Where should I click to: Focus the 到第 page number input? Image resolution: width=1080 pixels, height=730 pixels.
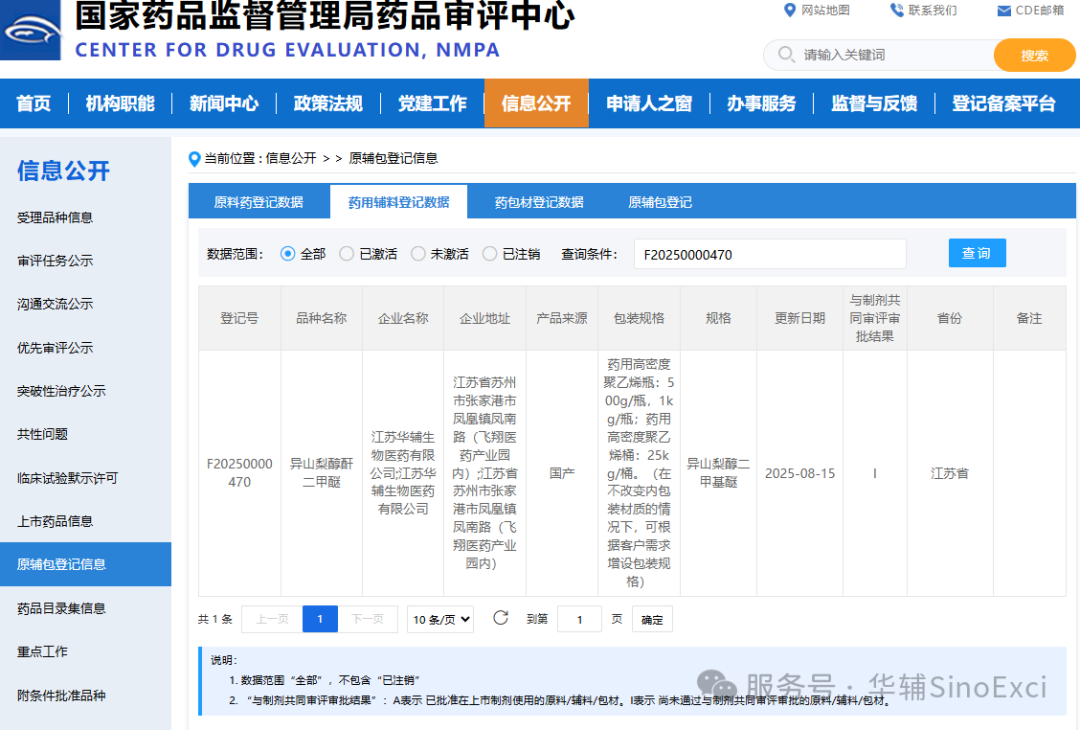[579, 619]
